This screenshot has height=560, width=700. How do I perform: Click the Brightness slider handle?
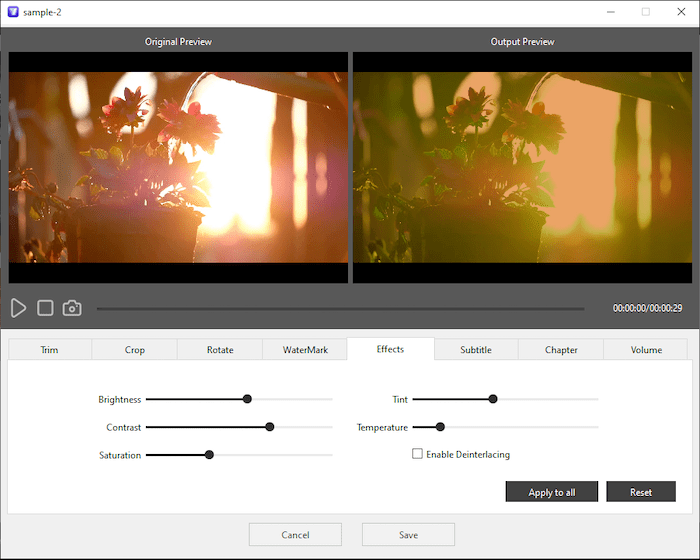[247, 399]
